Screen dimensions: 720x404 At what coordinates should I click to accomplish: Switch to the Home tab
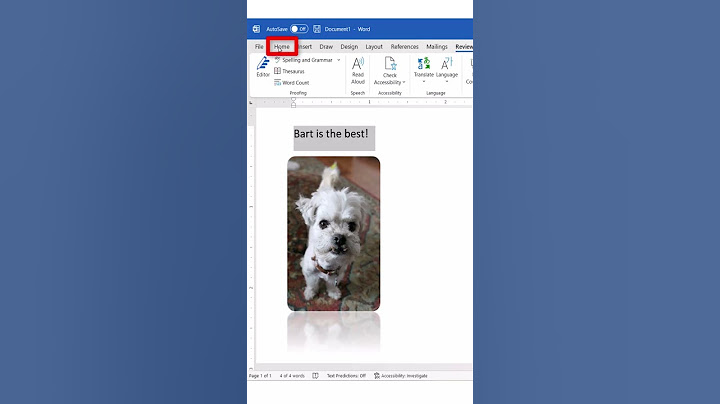pos(281,47)
